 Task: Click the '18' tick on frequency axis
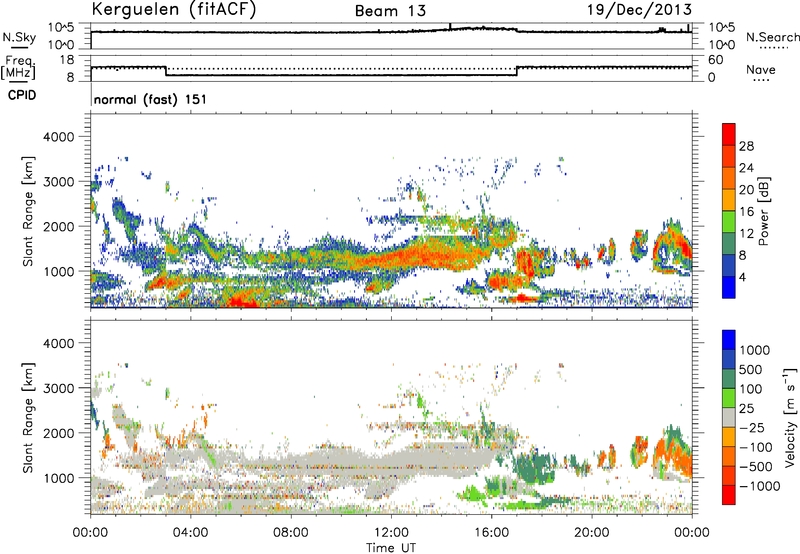pos(67,60)
